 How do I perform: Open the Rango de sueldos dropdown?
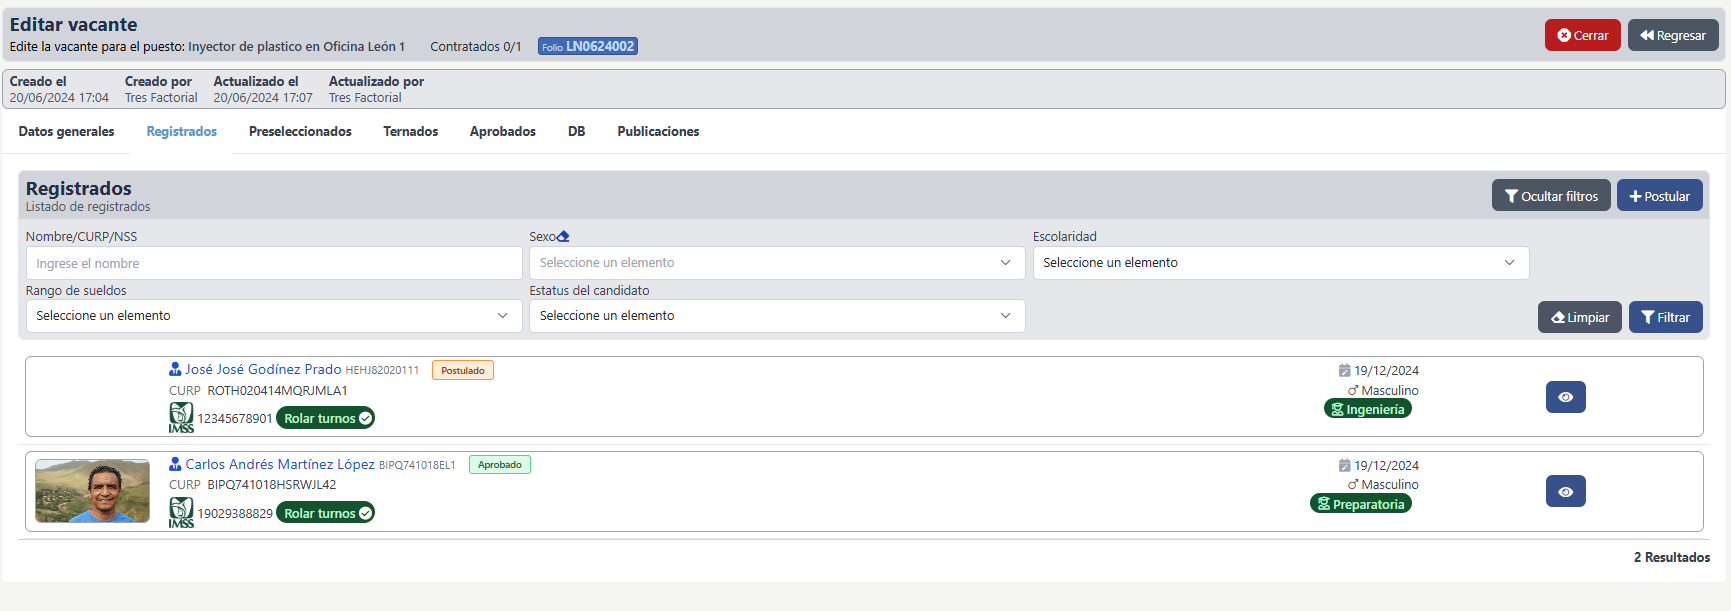(274, 315)
